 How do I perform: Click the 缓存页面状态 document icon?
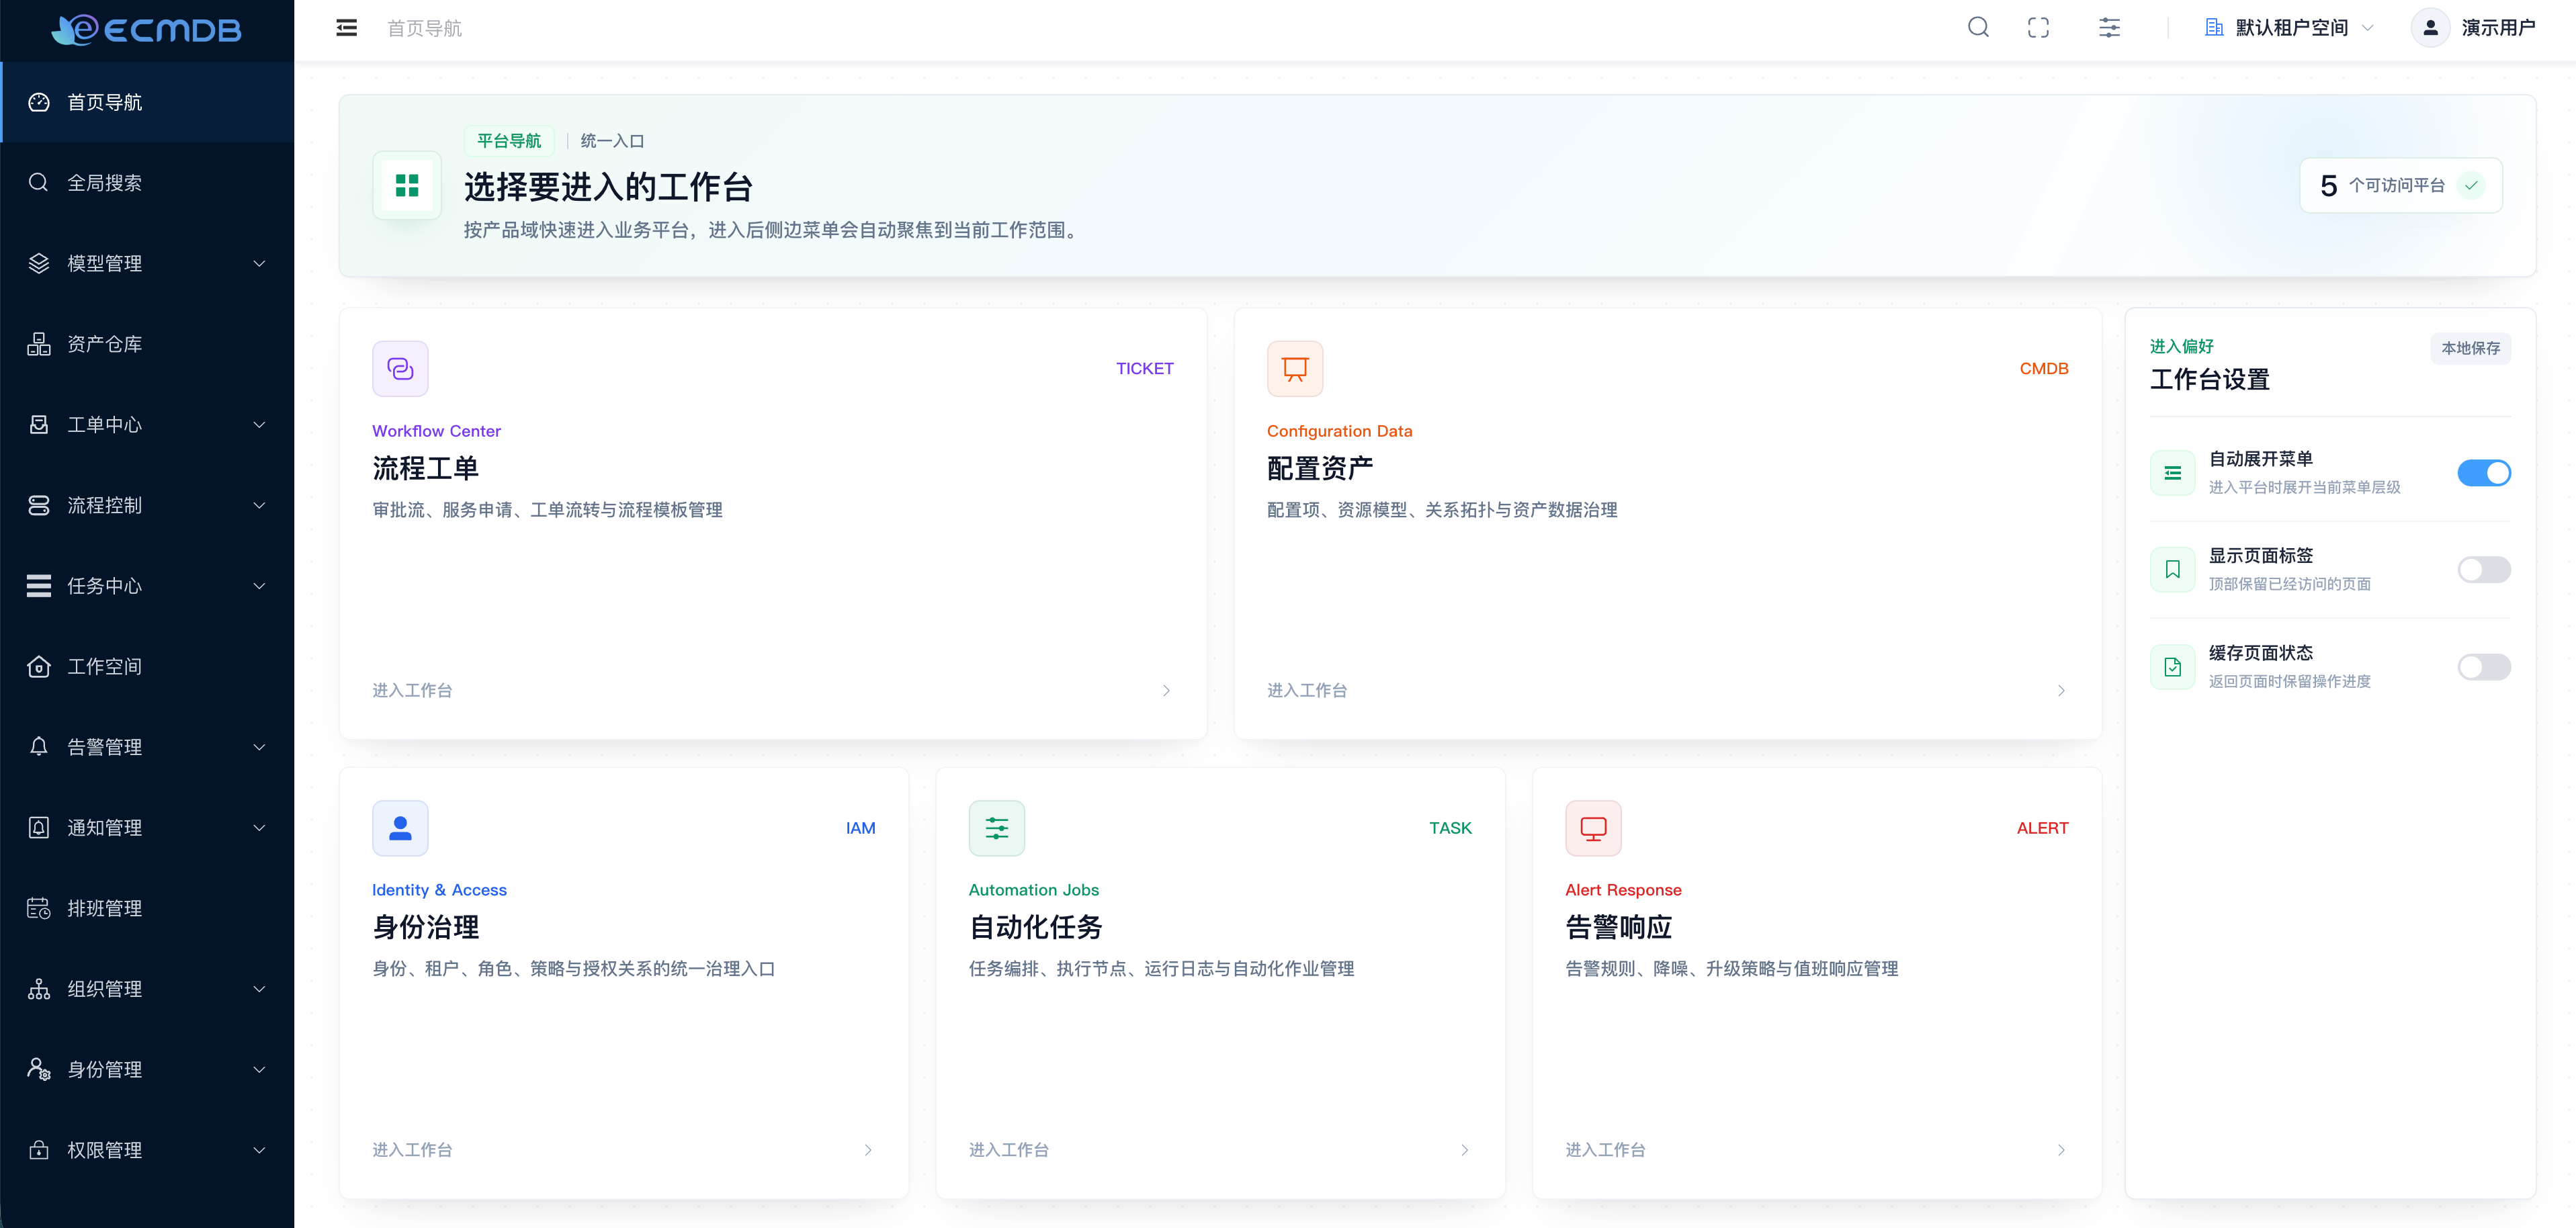click(x=2172, y=667)
